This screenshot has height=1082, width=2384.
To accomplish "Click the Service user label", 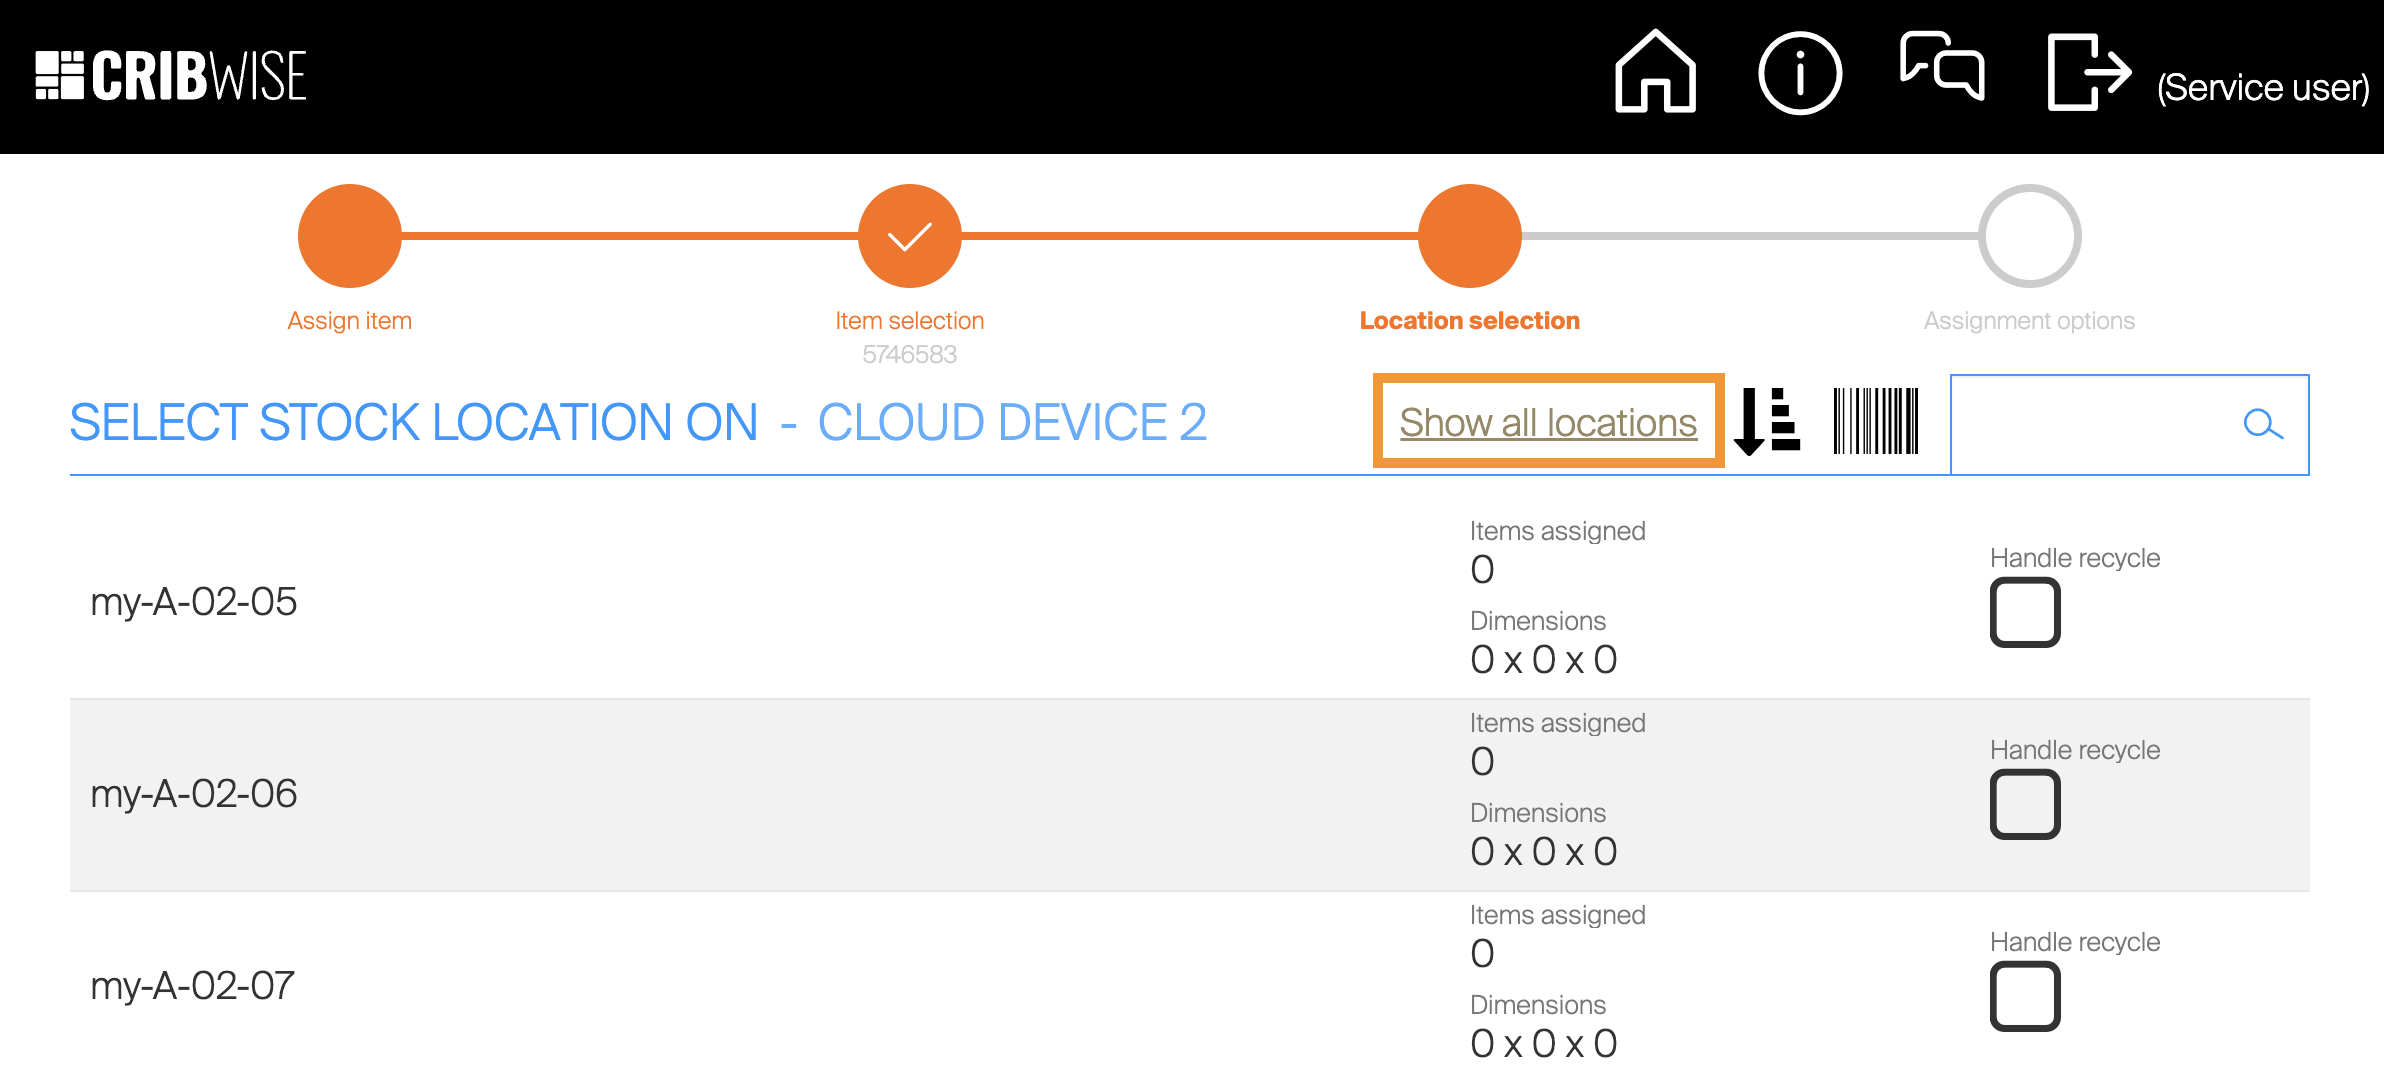I will [x=2262, y=88].
